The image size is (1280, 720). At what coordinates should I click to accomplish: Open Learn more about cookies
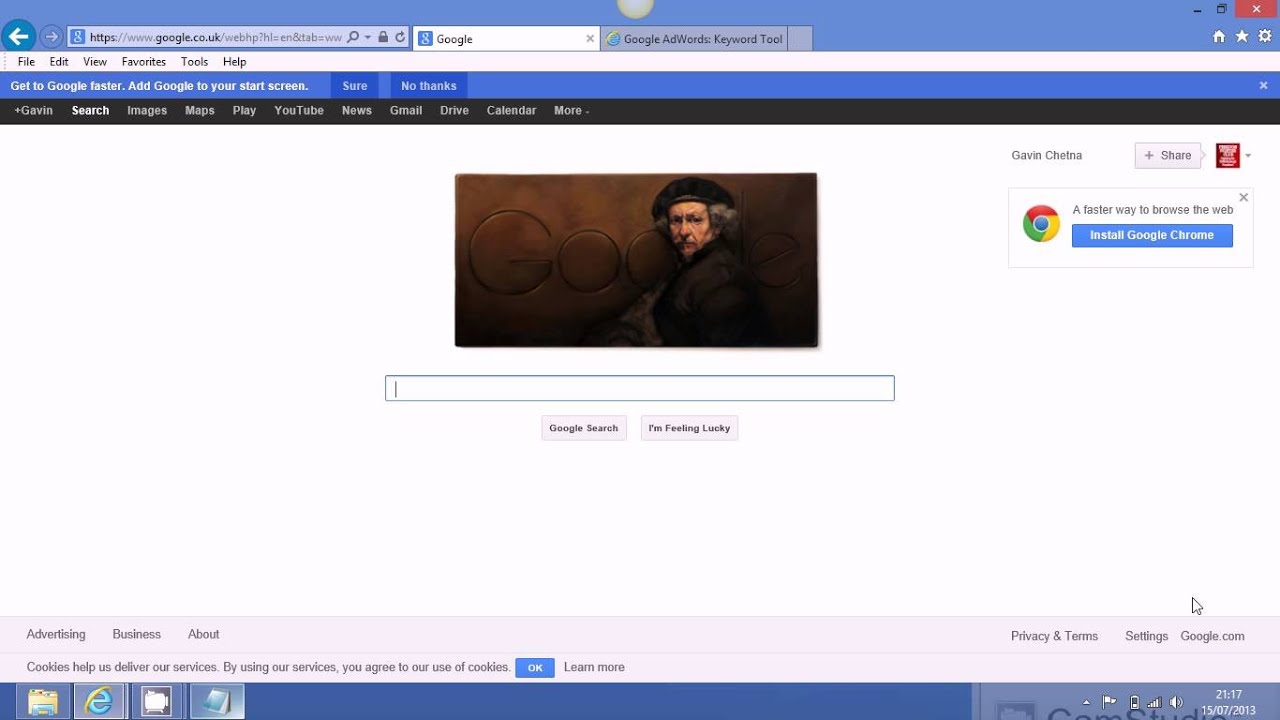(594, 668)
